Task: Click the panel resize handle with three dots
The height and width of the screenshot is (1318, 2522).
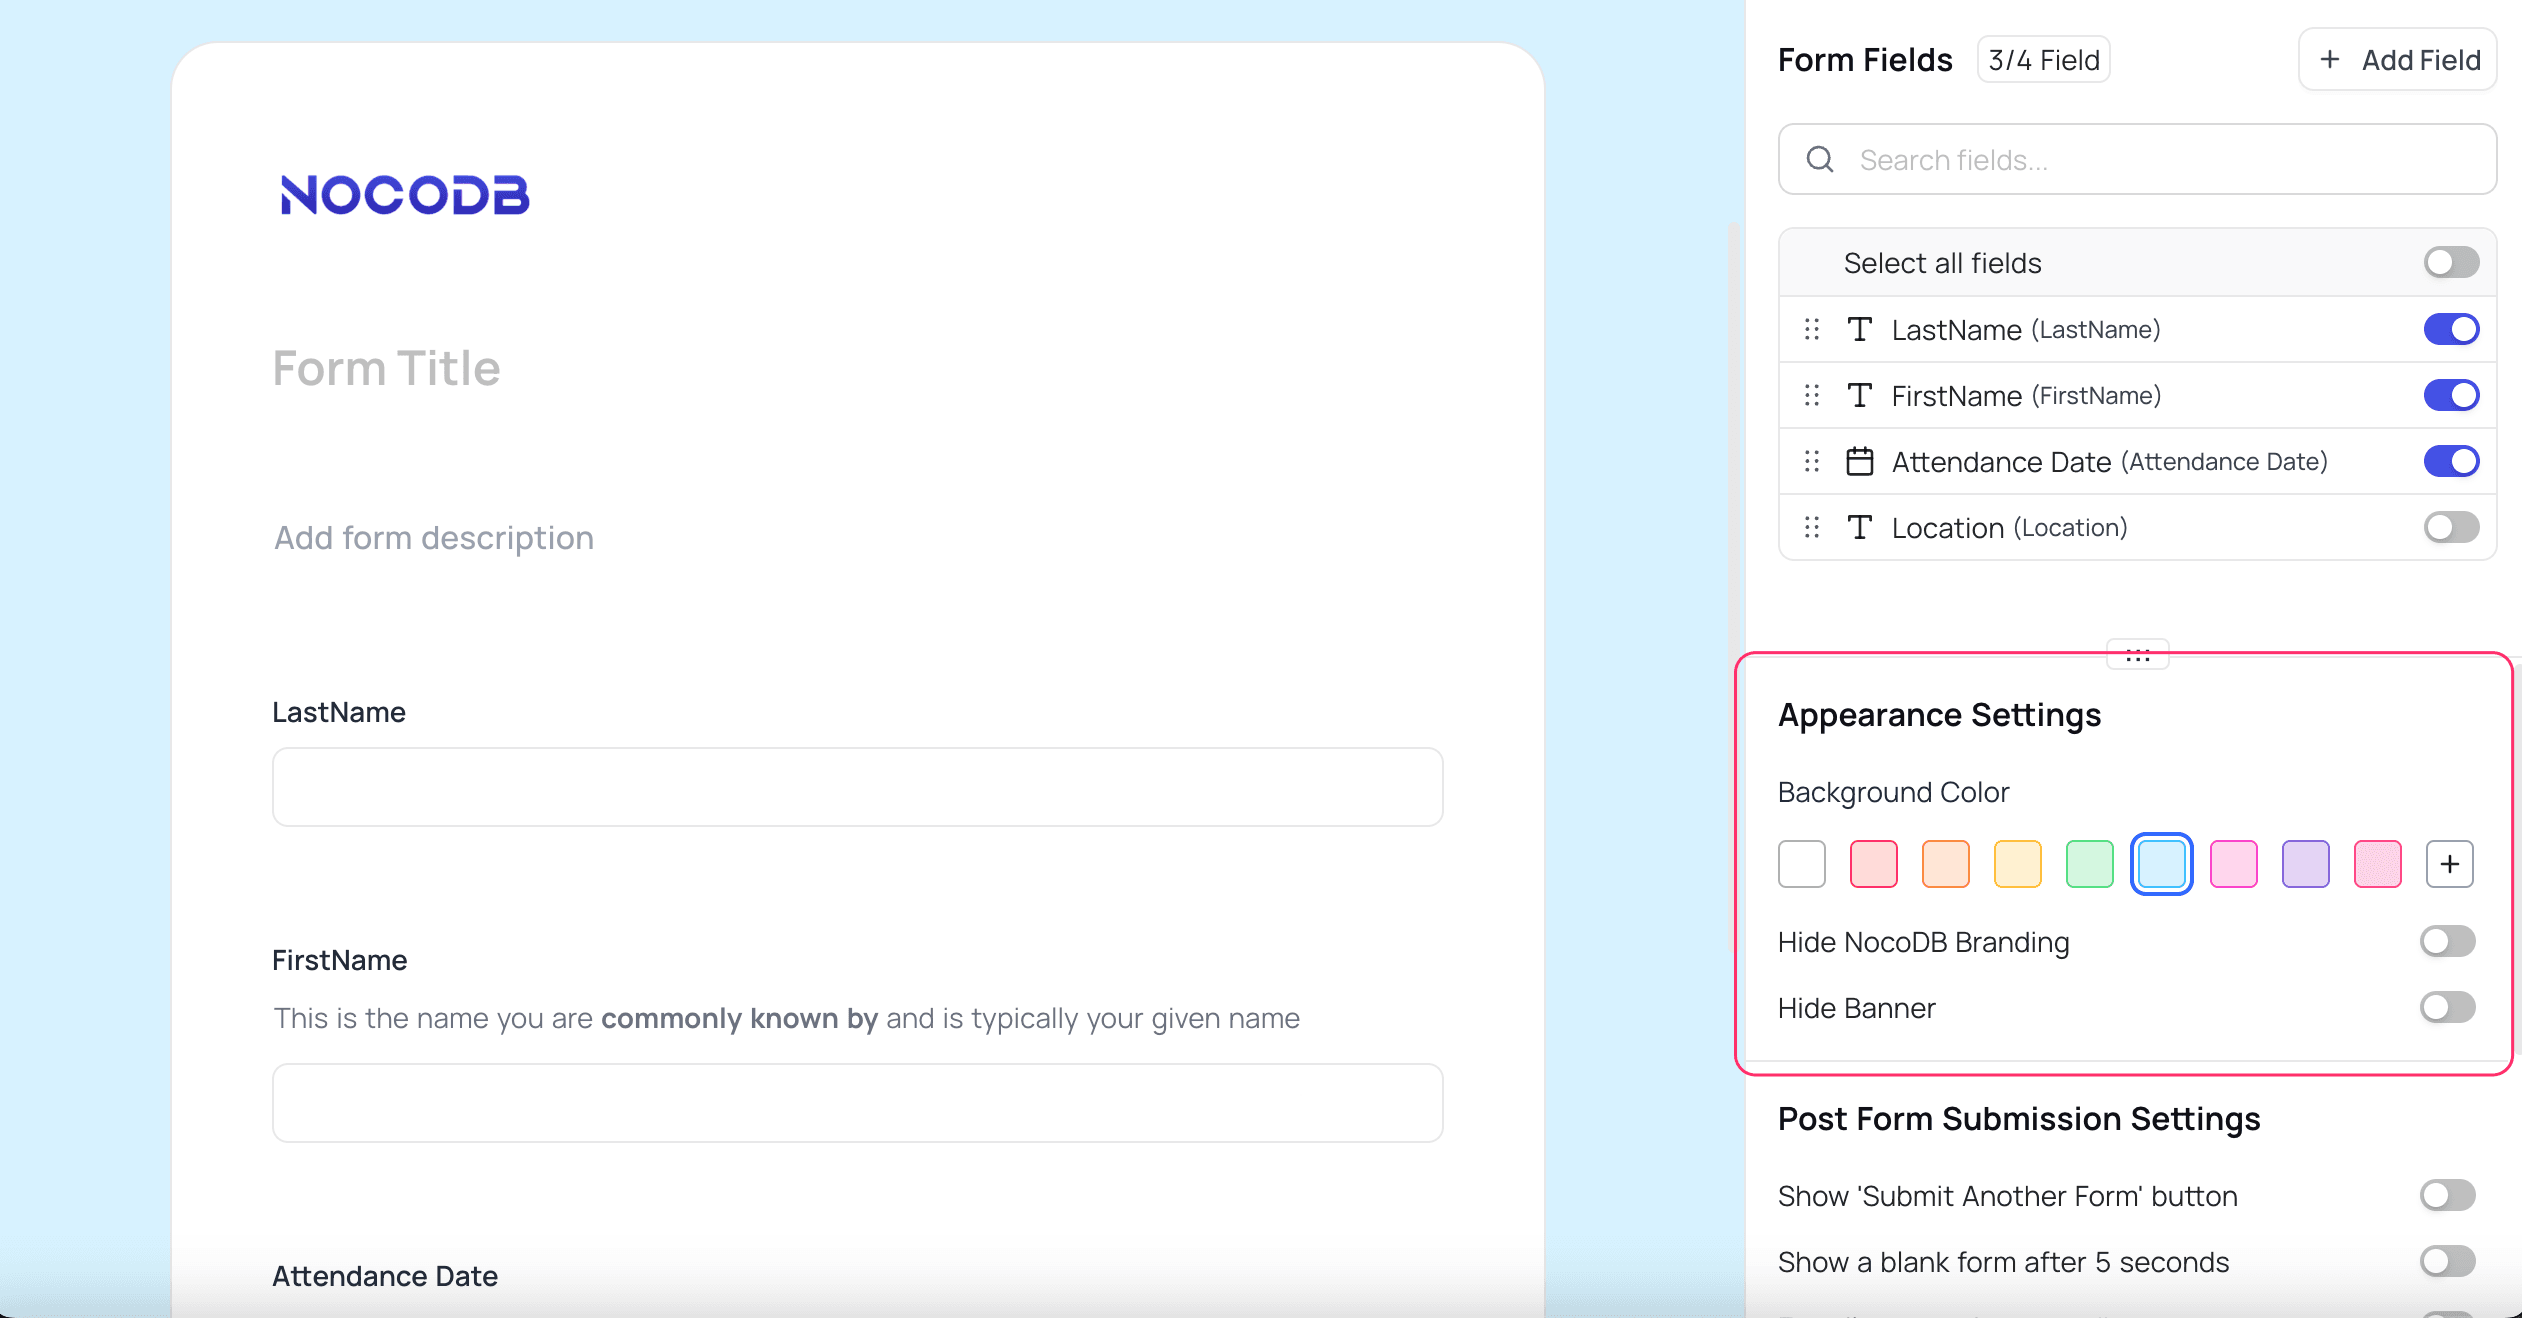Action: pyautogui.click(x=2137, y=655)
